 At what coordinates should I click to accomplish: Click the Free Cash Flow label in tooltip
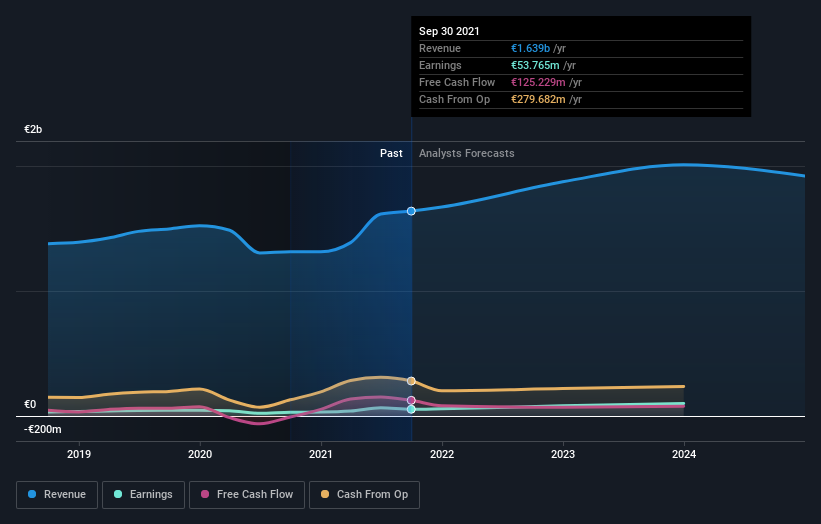click(x=457, y=82)
